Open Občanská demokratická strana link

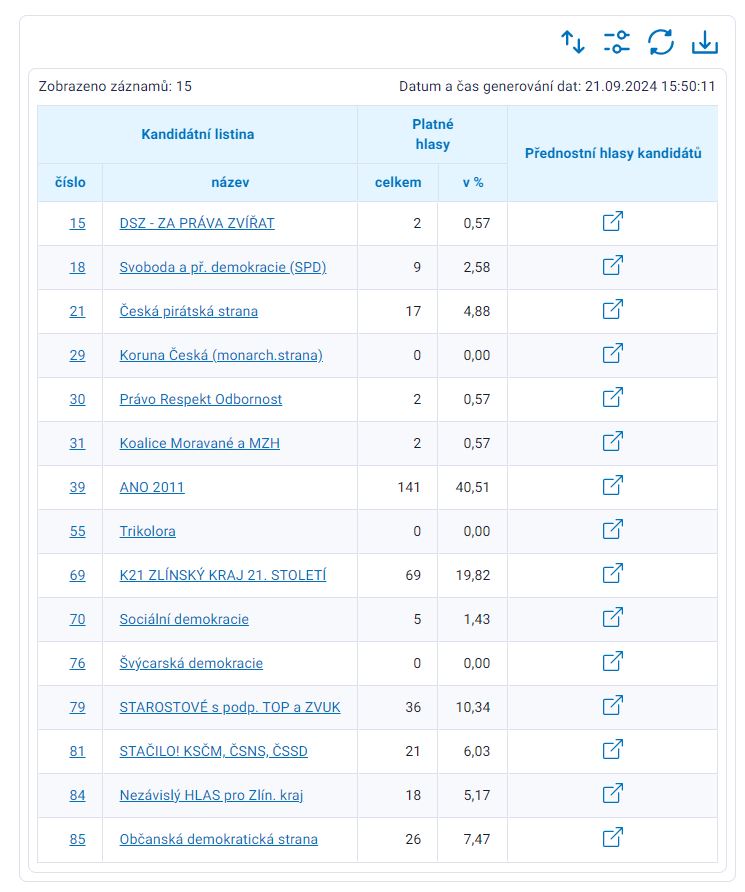(x=218, y=839)
